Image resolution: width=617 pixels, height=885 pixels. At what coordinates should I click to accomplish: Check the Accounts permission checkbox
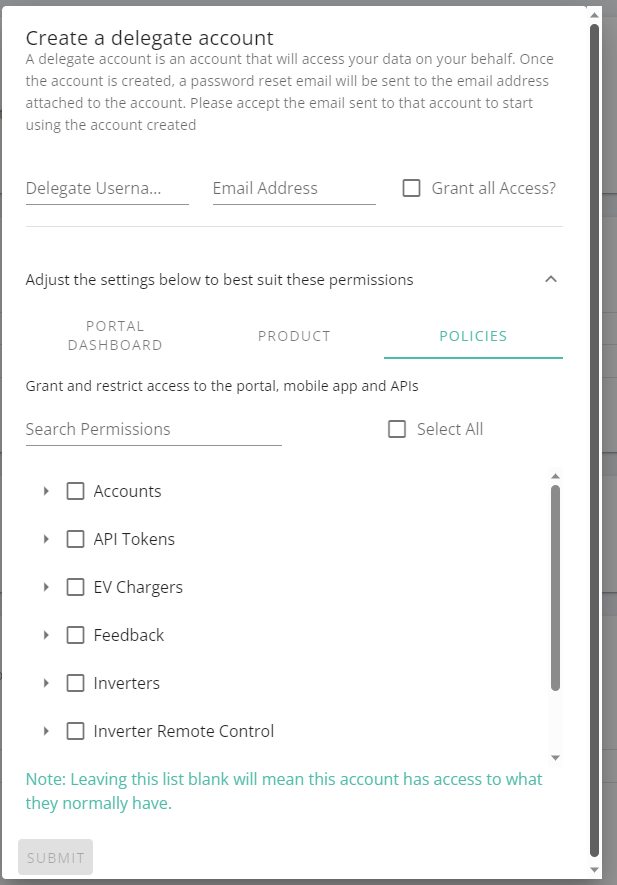coord(76,491)
